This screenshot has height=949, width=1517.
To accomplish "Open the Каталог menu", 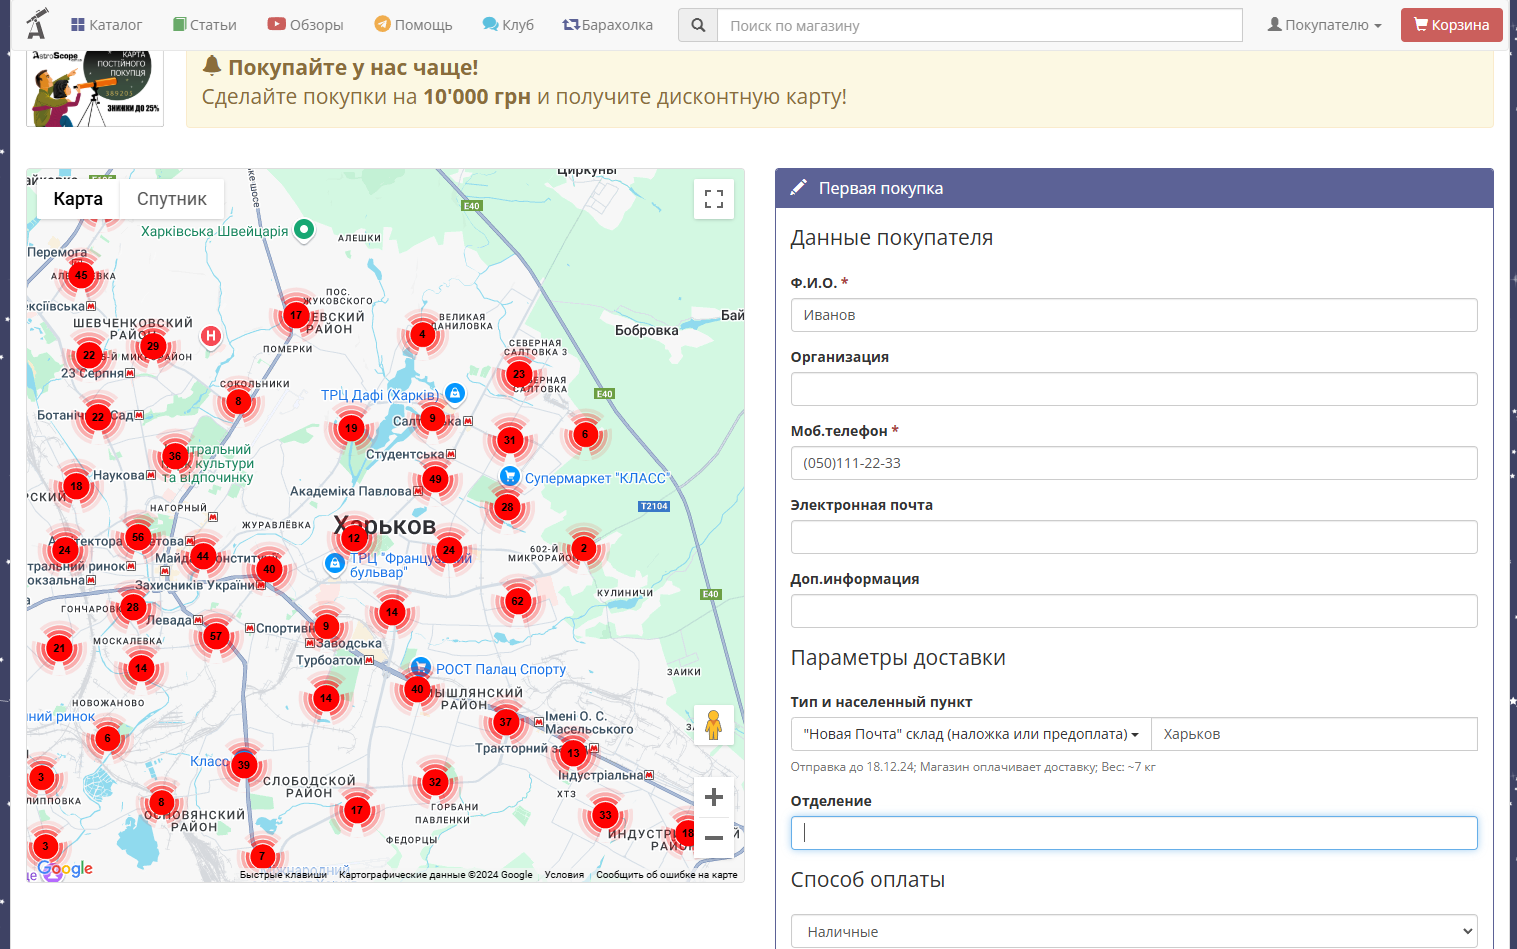I will [x=107, y=25].
